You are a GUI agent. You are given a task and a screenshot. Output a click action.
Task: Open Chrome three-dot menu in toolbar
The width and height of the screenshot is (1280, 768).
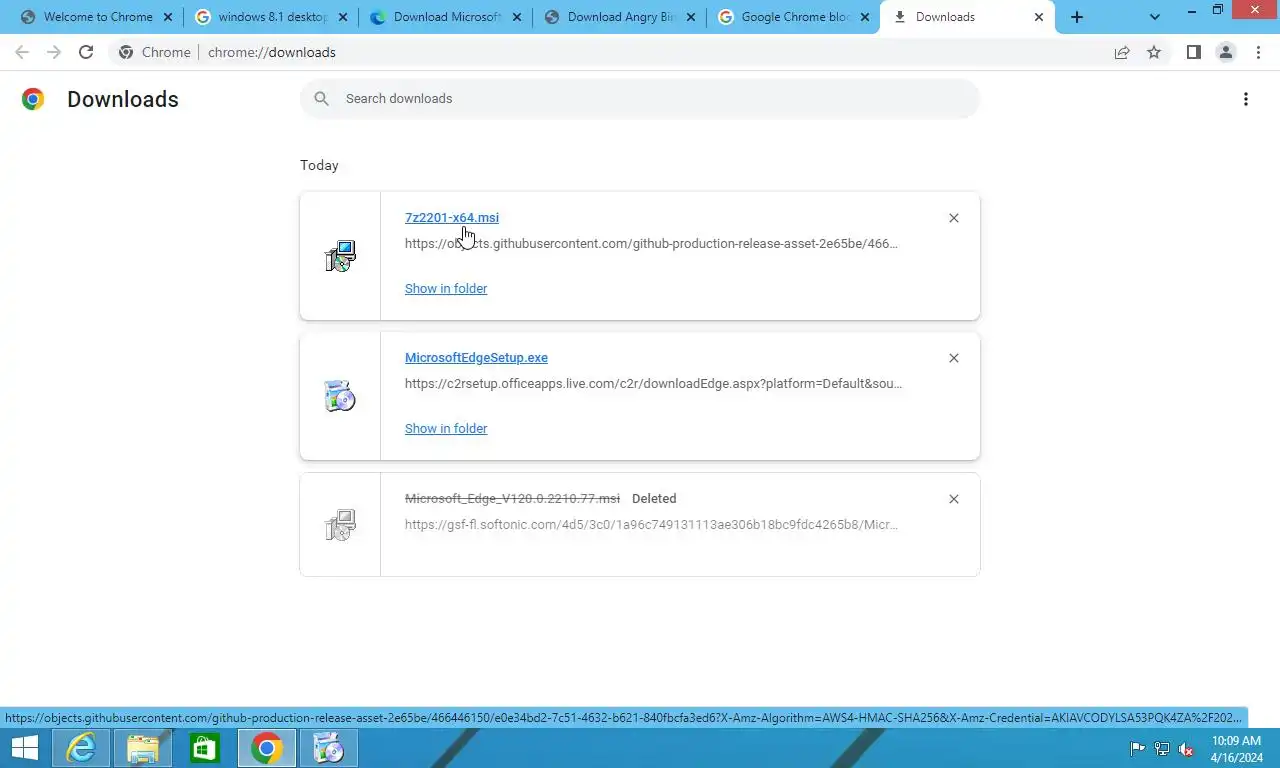tap(1258, 52)
